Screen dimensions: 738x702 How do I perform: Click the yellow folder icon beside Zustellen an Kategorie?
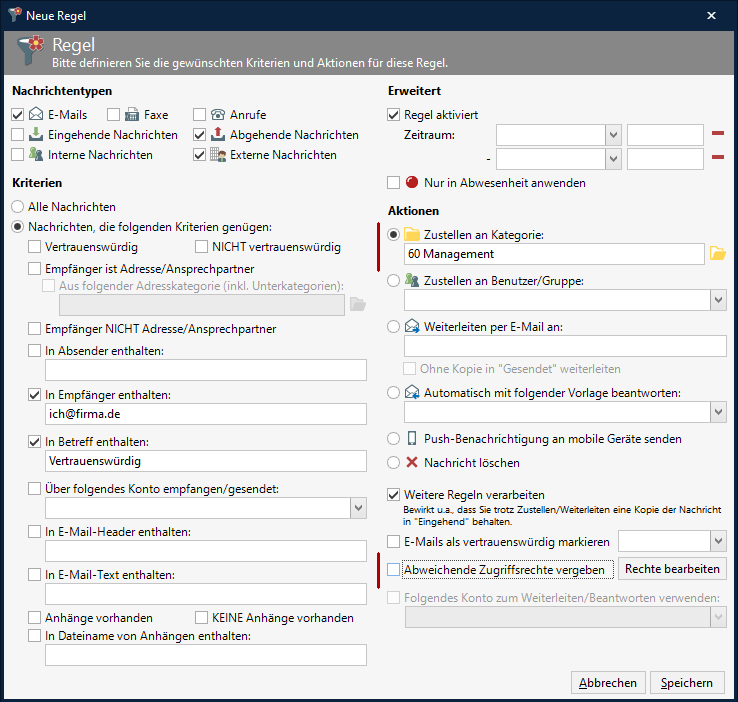coord(412,234)
